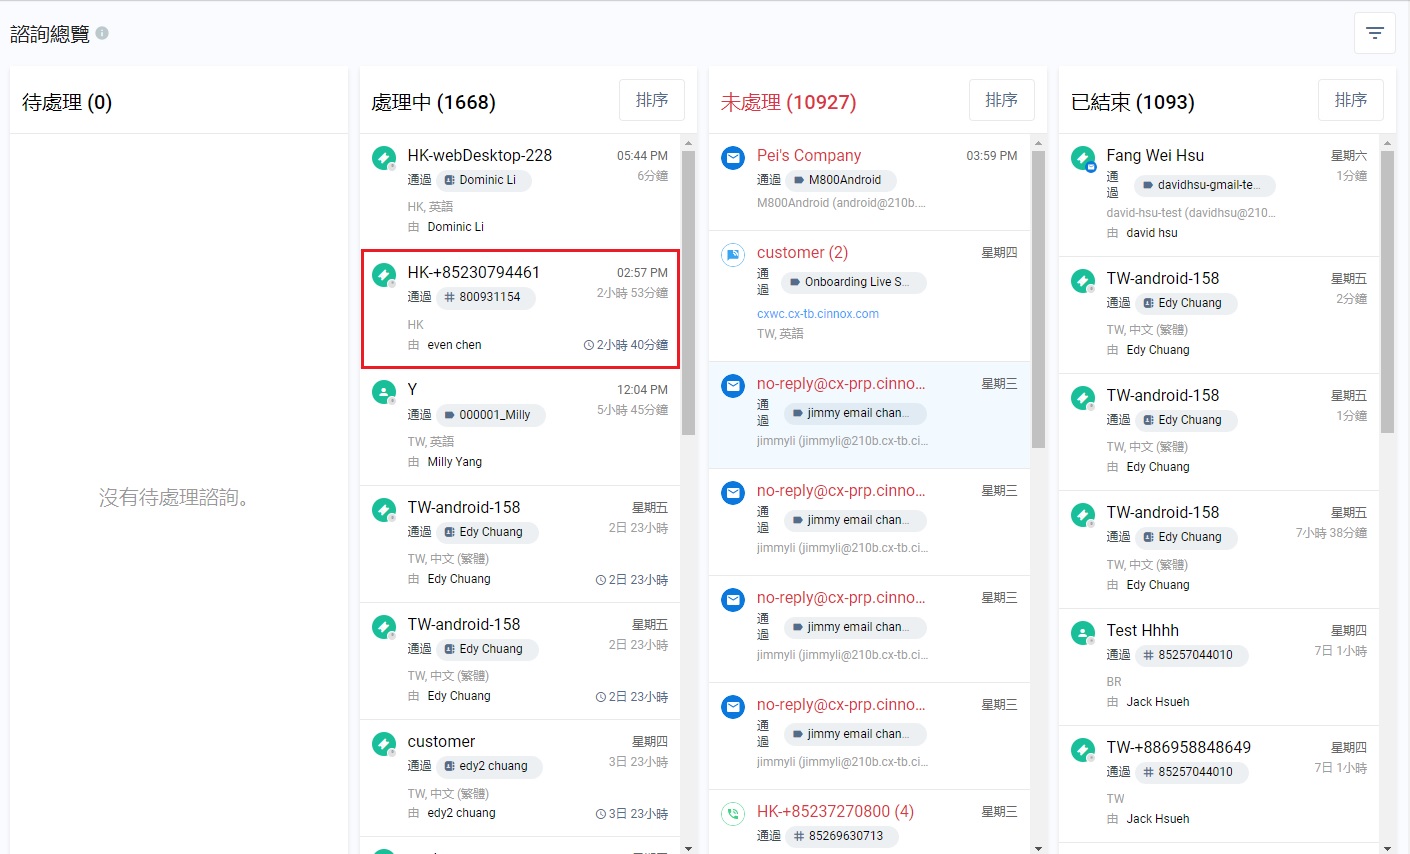Image resolution: width=1410 pixels, height=854 pixels.
Task: Select the person avatar of enquiry Y
Action: (x=383, y=392)
